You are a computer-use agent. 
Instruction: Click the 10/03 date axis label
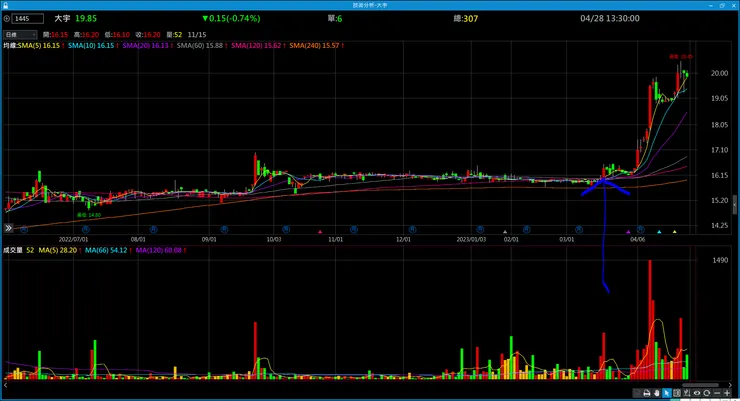point(274,240)
